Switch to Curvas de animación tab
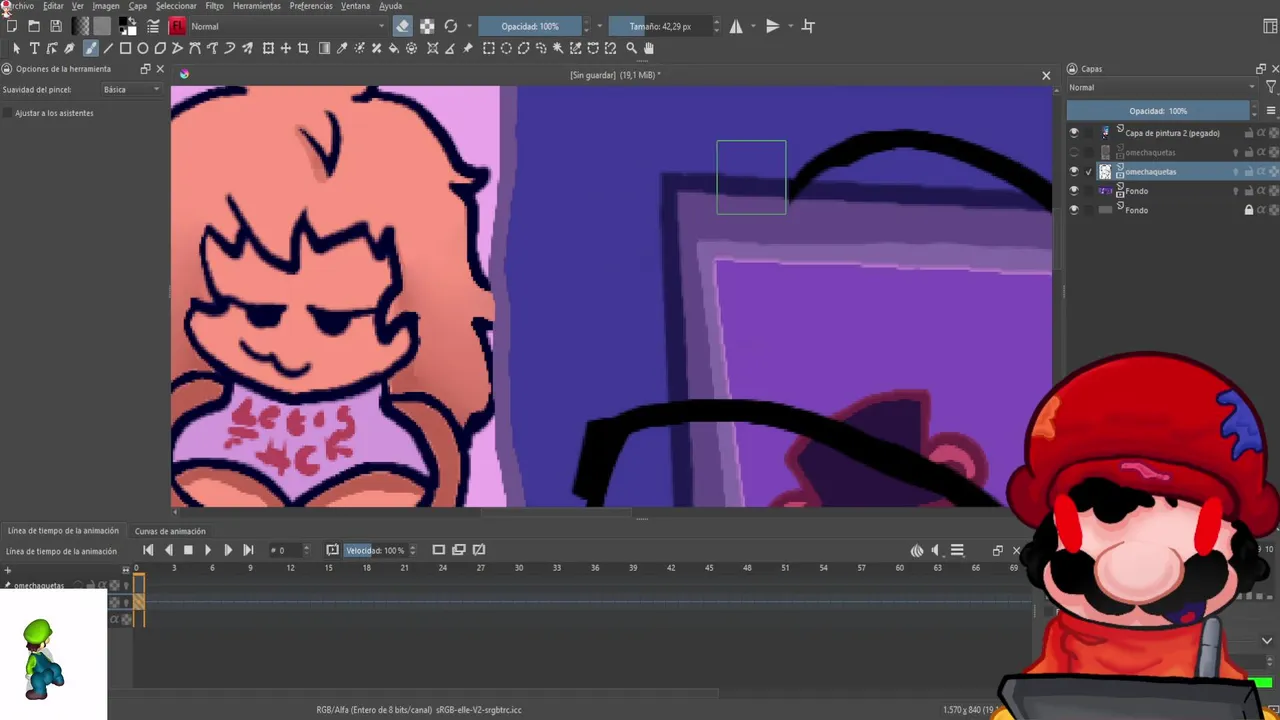The height and width of the screenshot is (720, 1280). pyautogui.click(x=170, y=531)
